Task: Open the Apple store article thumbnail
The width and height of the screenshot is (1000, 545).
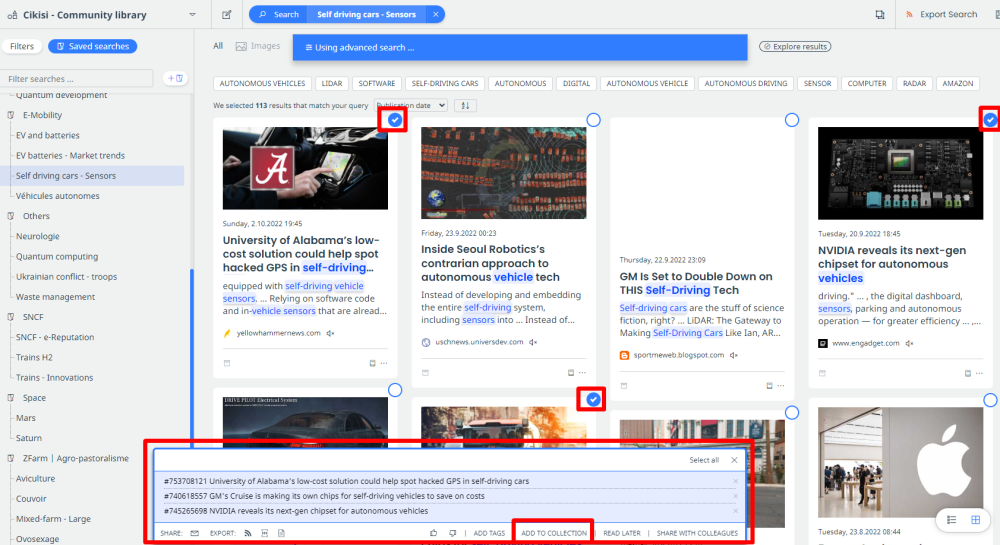Action: click(900, 463)
